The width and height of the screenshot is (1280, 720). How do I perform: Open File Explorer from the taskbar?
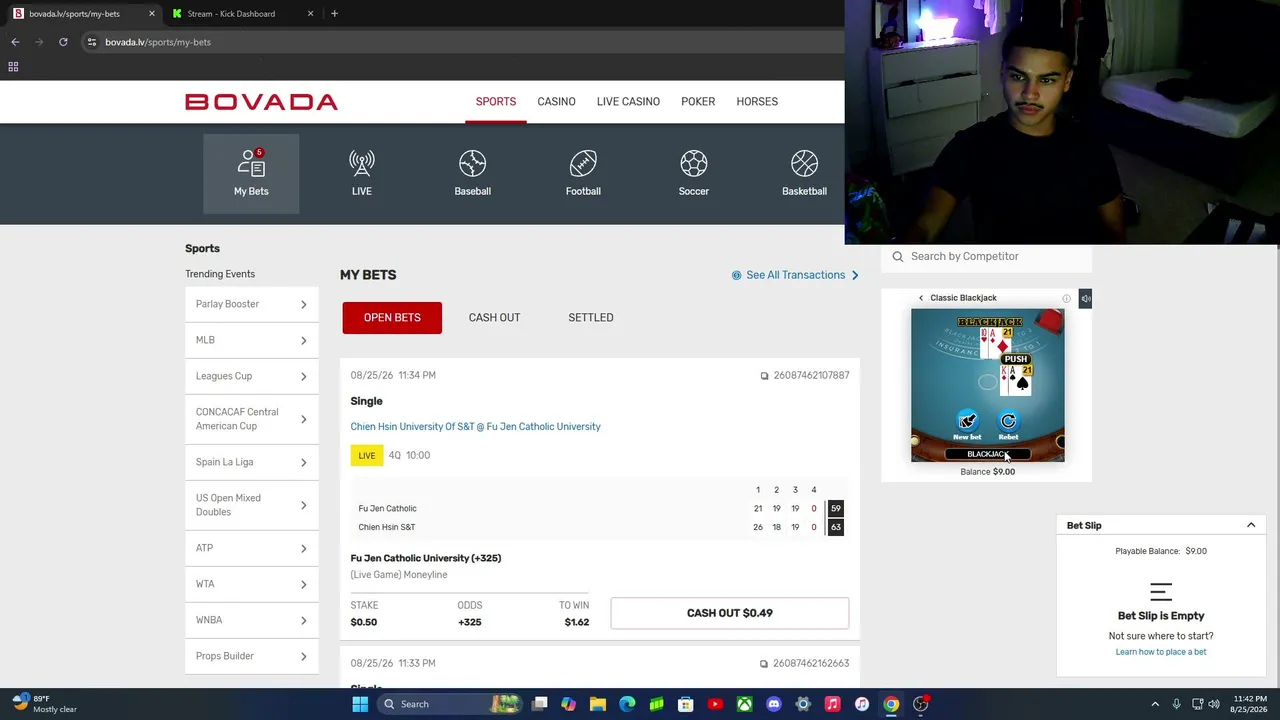[x=597, y=704]
